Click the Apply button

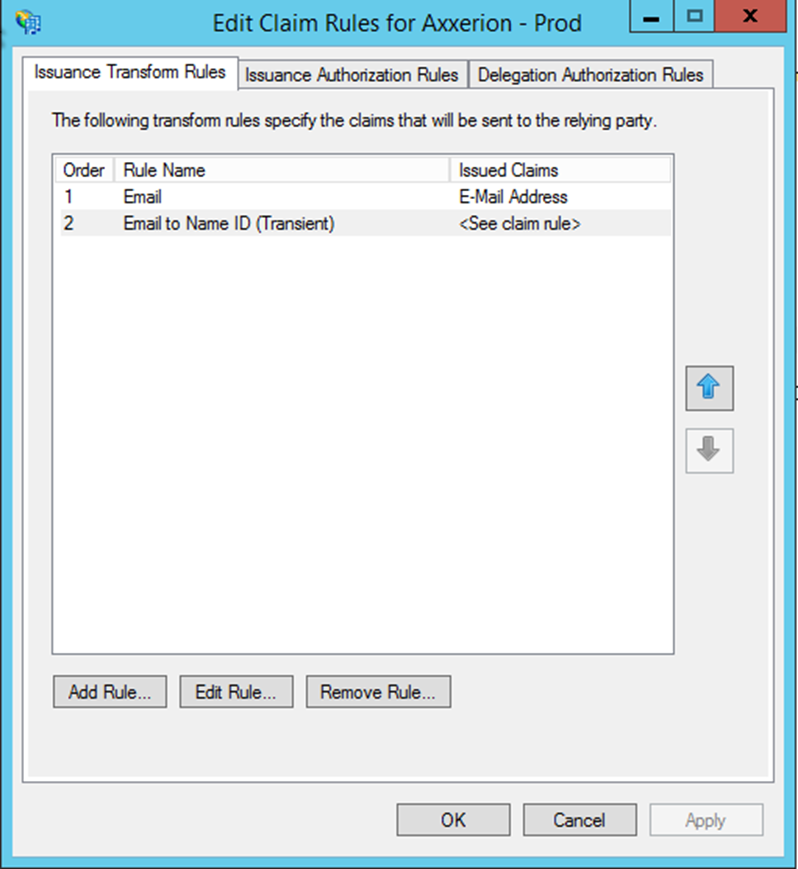click(x=706, y=820)
